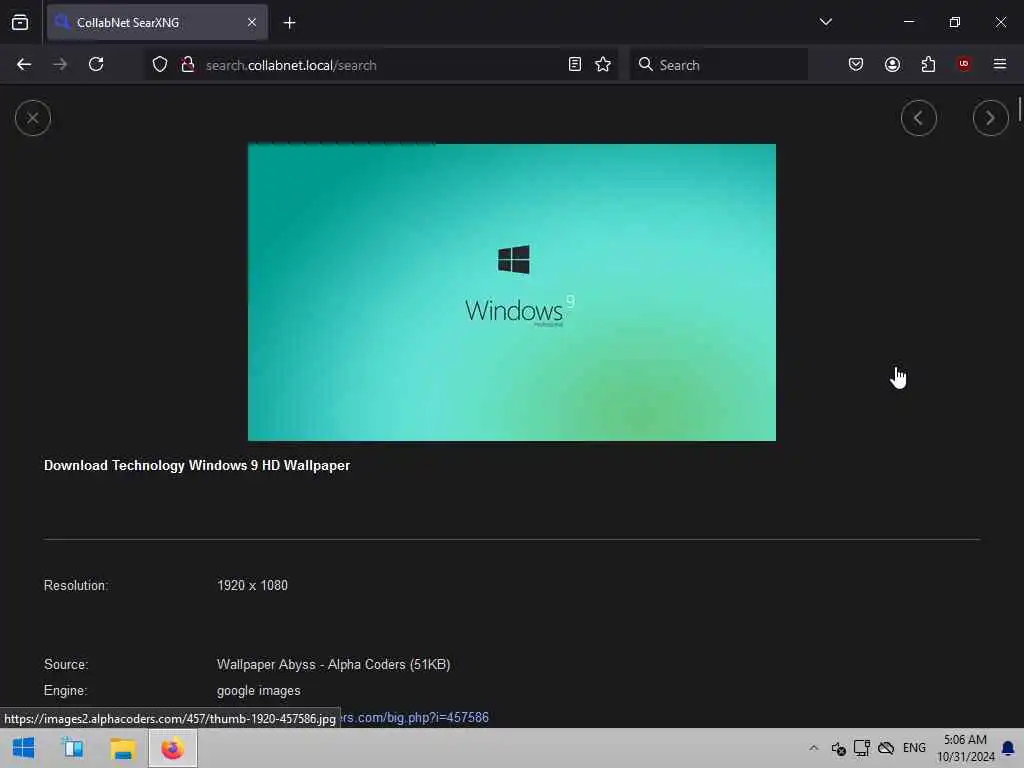Reload the current page
The width and height of the screenshot is (1024, 768).
[96, 65]
